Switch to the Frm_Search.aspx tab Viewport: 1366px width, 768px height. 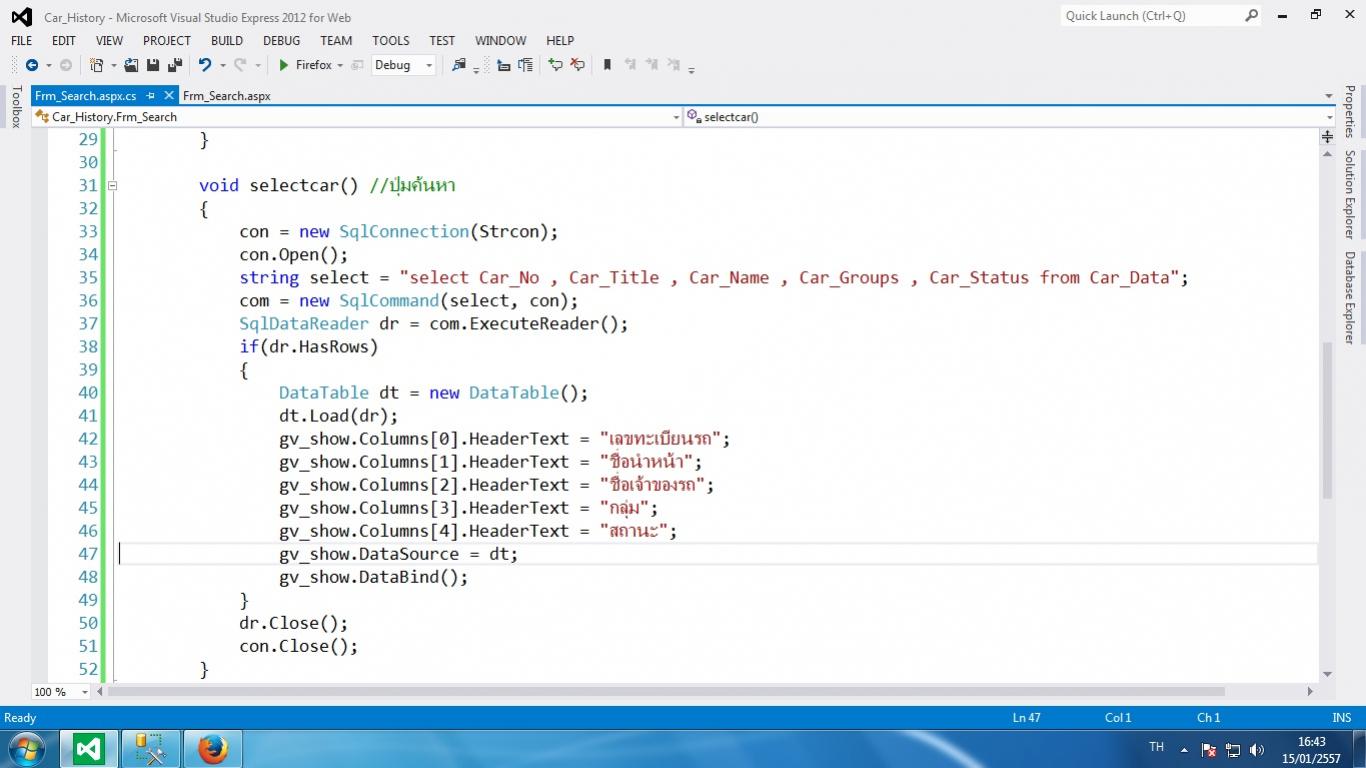227,96
